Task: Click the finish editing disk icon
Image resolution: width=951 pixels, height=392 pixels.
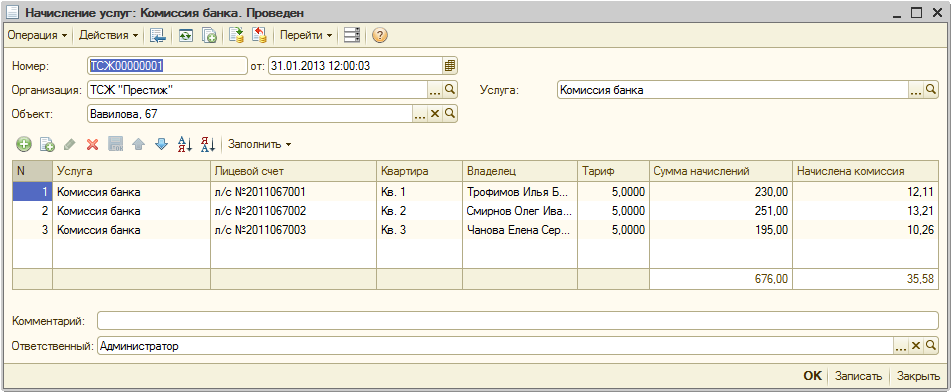Action: 115,144
